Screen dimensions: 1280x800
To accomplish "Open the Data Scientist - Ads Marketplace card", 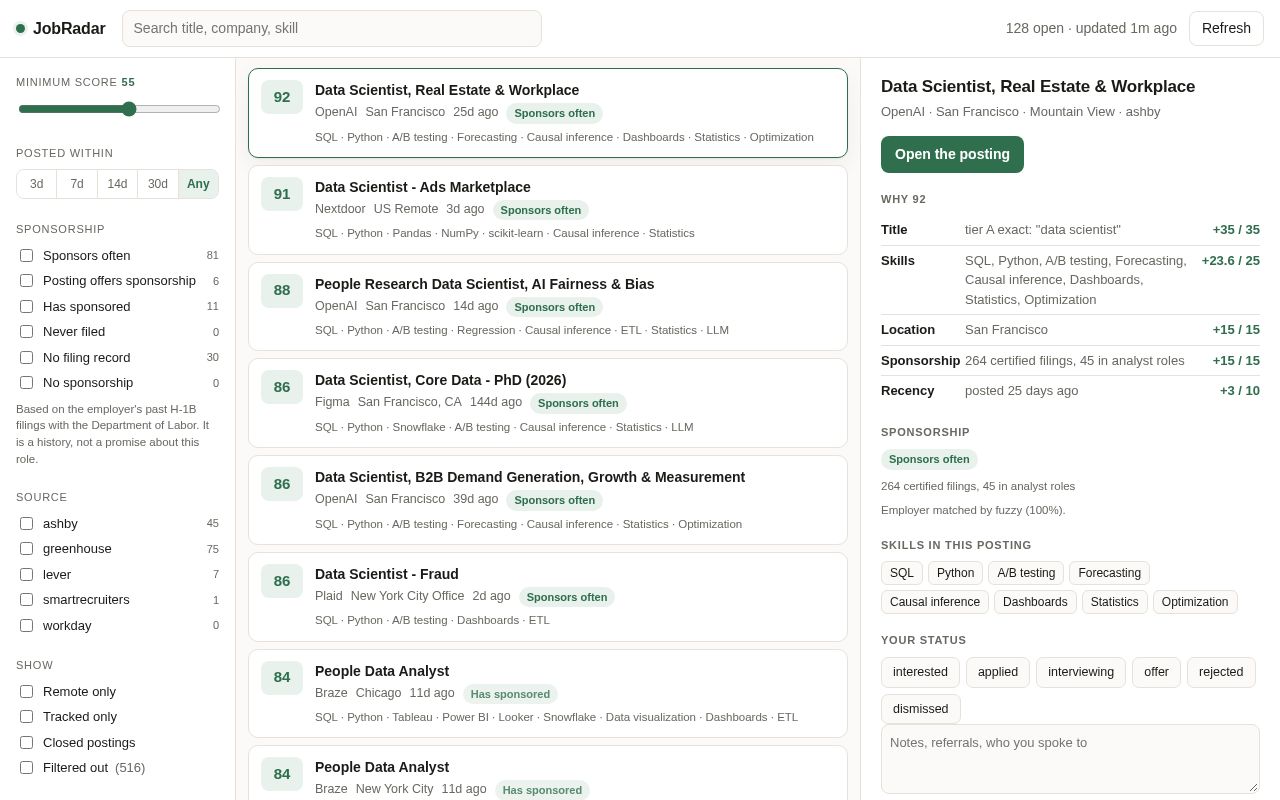I will 548,210.
